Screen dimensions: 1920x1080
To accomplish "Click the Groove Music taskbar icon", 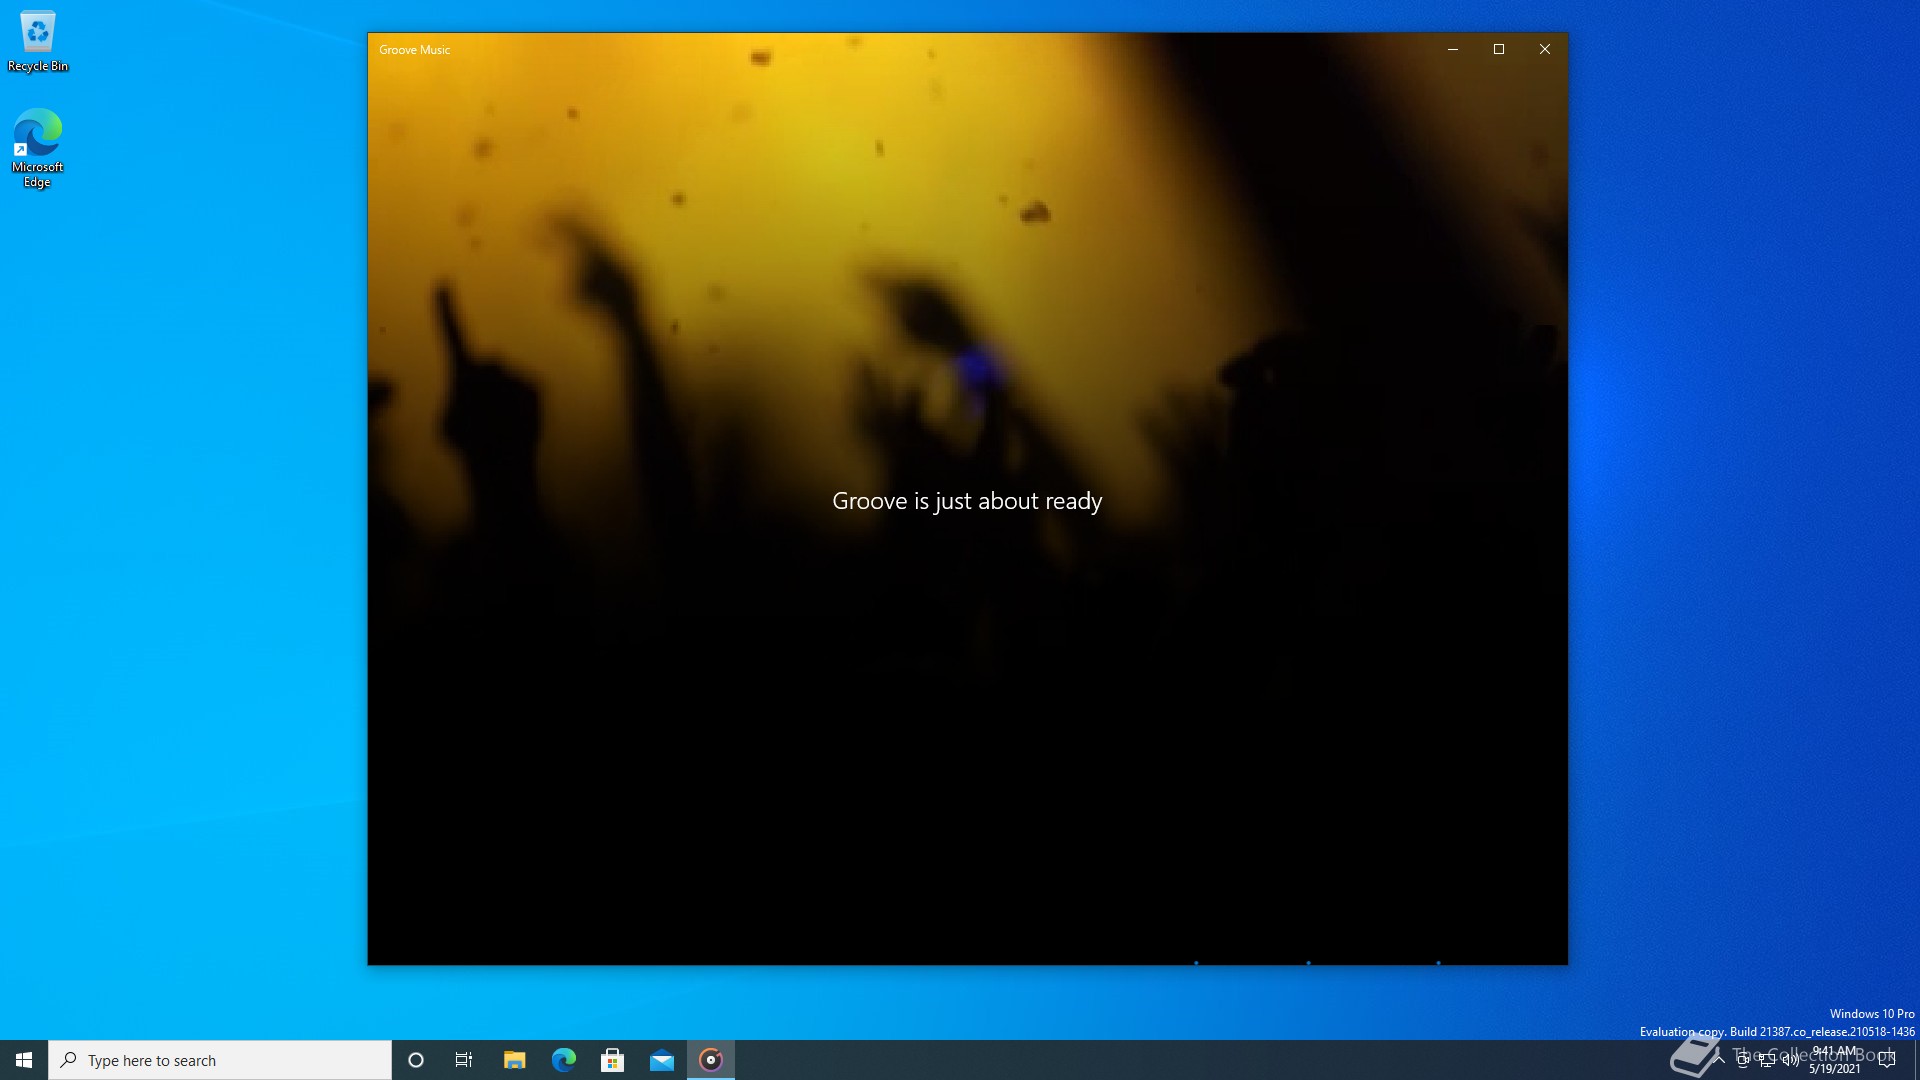I will 711,1060.
